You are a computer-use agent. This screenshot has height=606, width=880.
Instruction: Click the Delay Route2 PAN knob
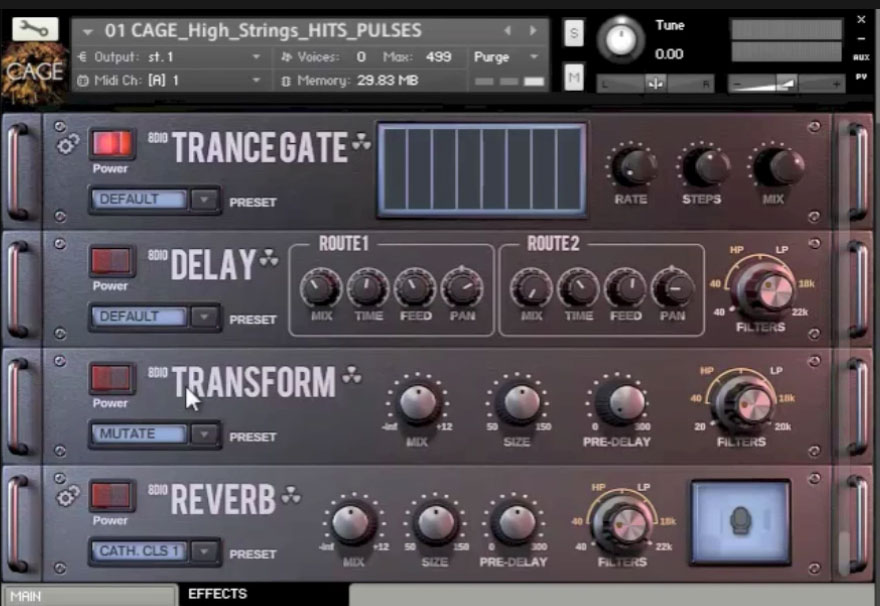coord(672,288)
